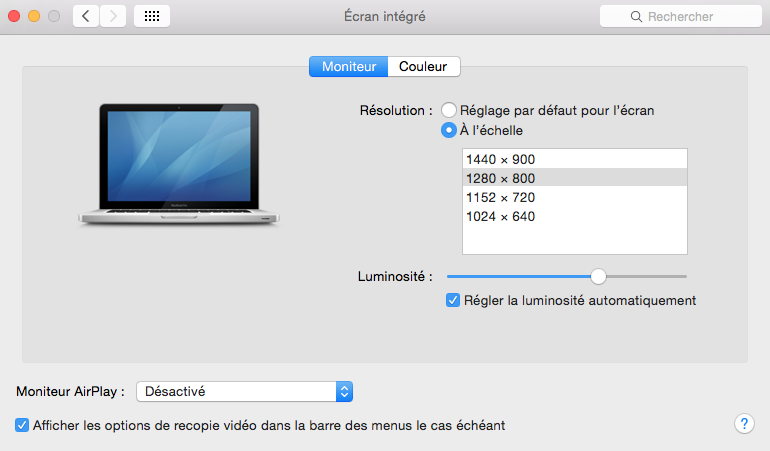Image resolution: width=770 pixels, height=451 pixels.
Task: Click the Luminosité slider handle
Action: [x=598, y=276]
